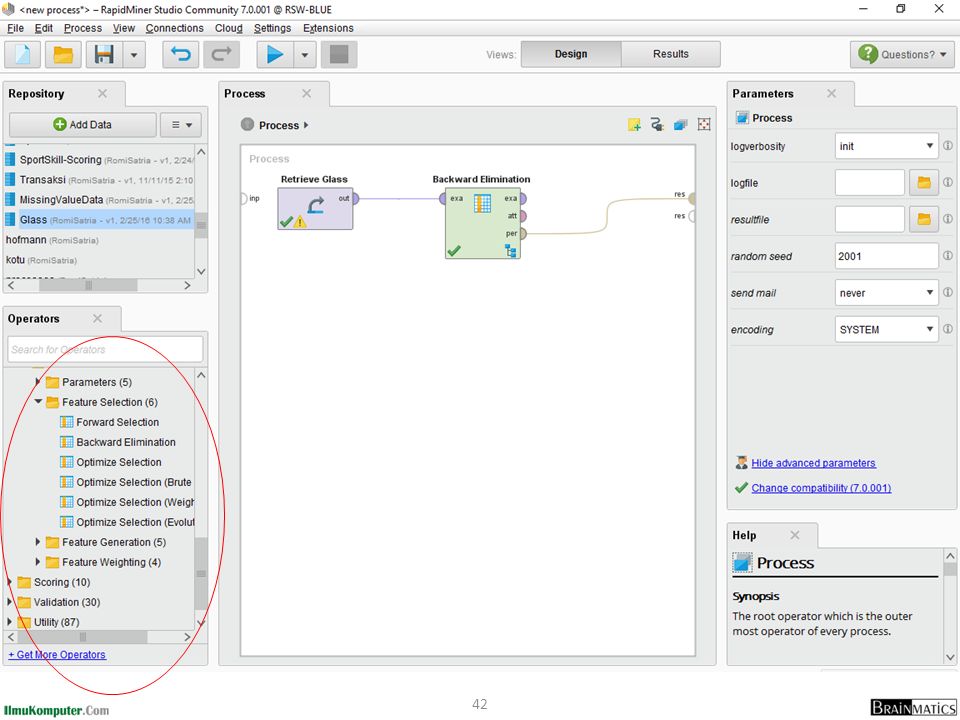Screen dimensions: 960x720
Task: Select SportSkill-Scoring in the repository
Action: coord(99,160)
